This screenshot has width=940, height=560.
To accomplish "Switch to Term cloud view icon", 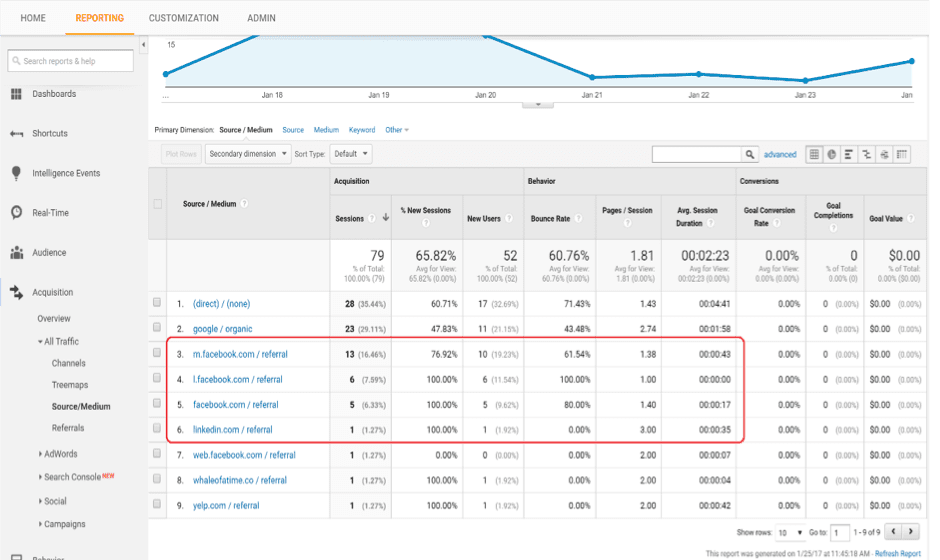I will coord(884,155).
